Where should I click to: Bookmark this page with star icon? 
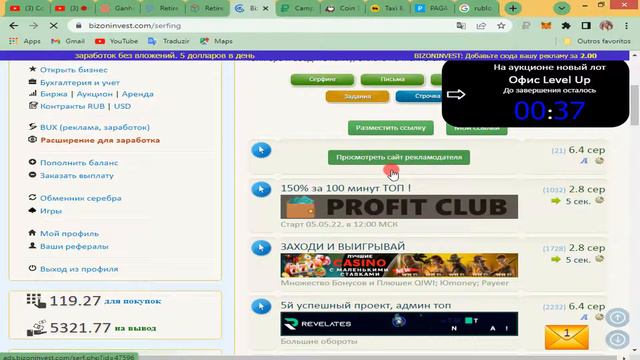point(501,26)
